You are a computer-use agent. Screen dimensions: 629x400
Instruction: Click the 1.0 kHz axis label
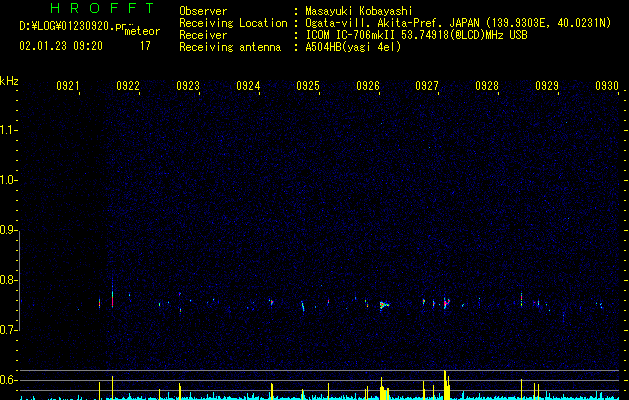(8, 180)
